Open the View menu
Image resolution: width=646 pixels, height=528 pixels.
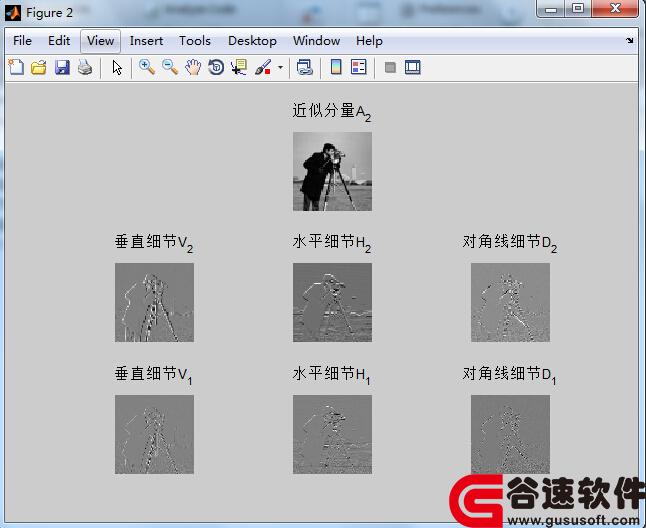point(101,41)
